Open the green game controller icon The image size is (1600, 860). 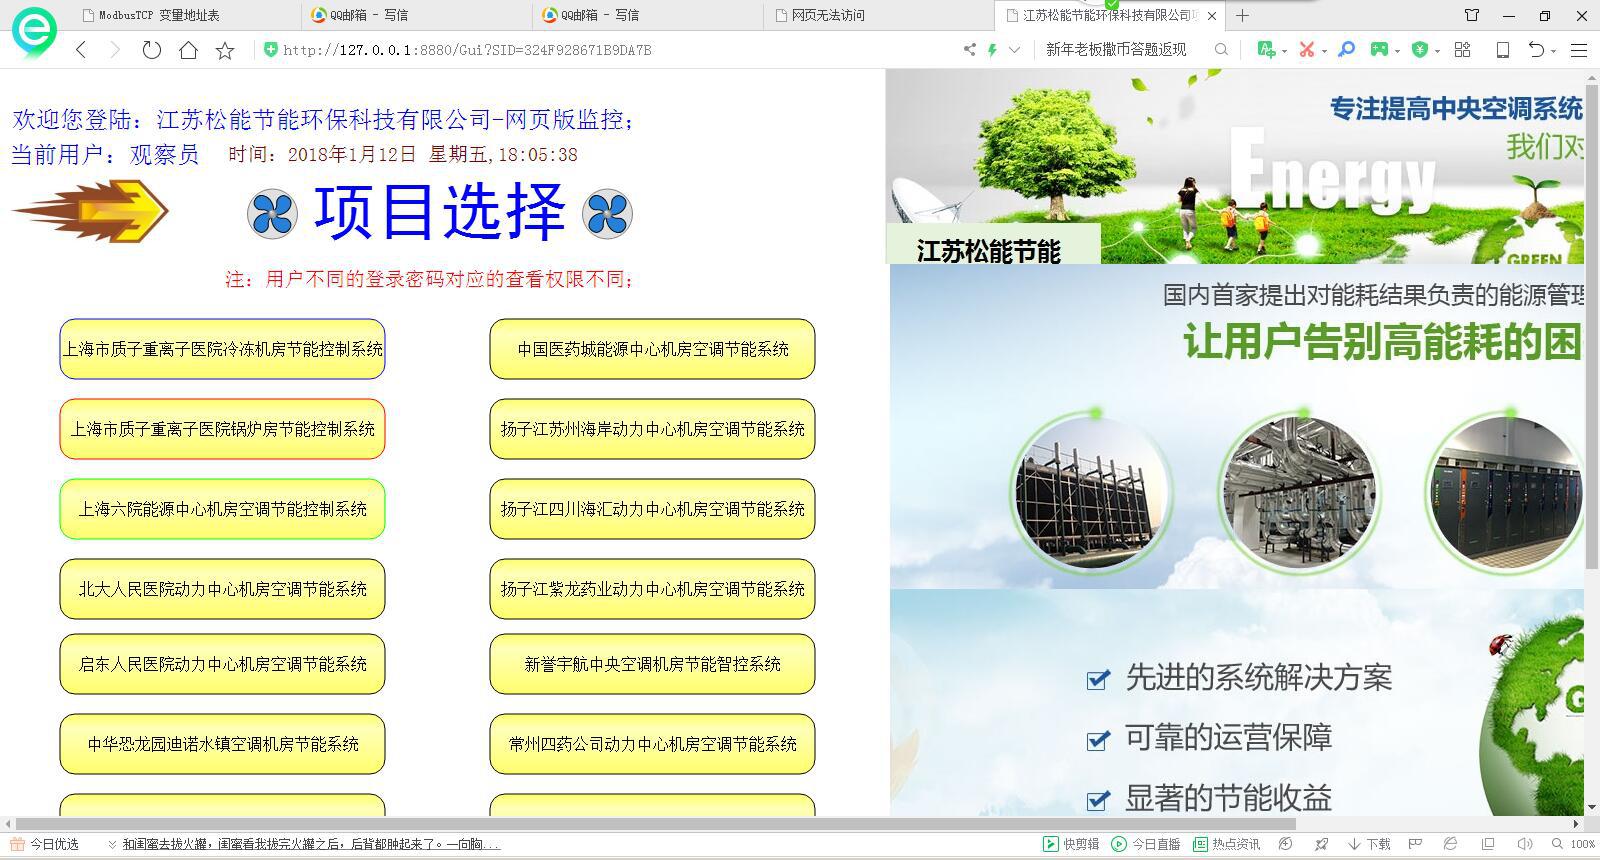[x=1379, y=49]
